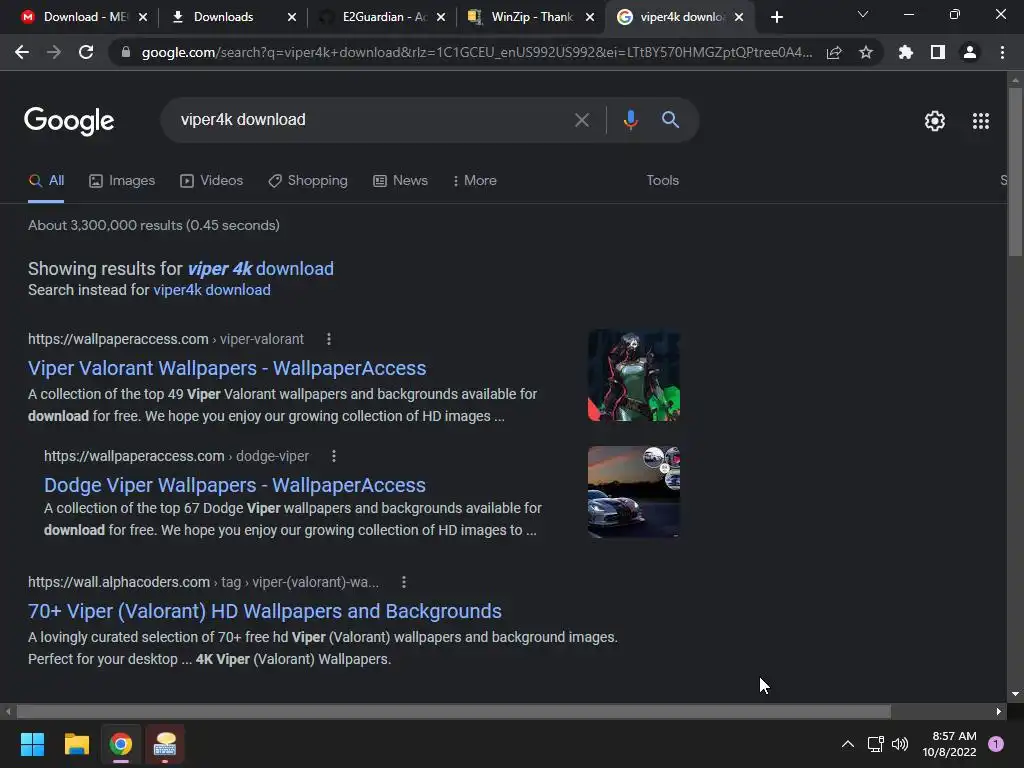Share this page icon in address bar

pyautogui.click(x=834, y=52)
